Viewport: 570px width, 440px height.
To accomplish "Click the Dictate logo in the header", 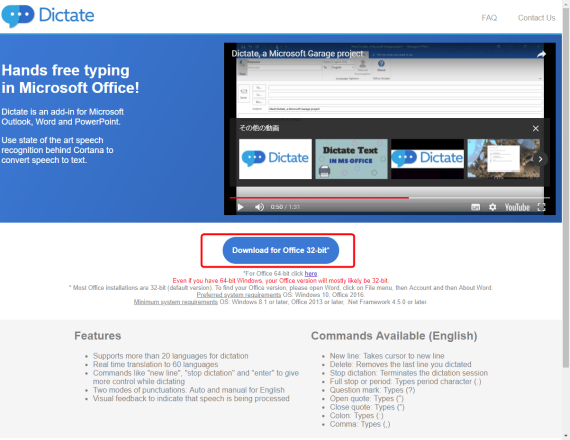I will 48,16.
